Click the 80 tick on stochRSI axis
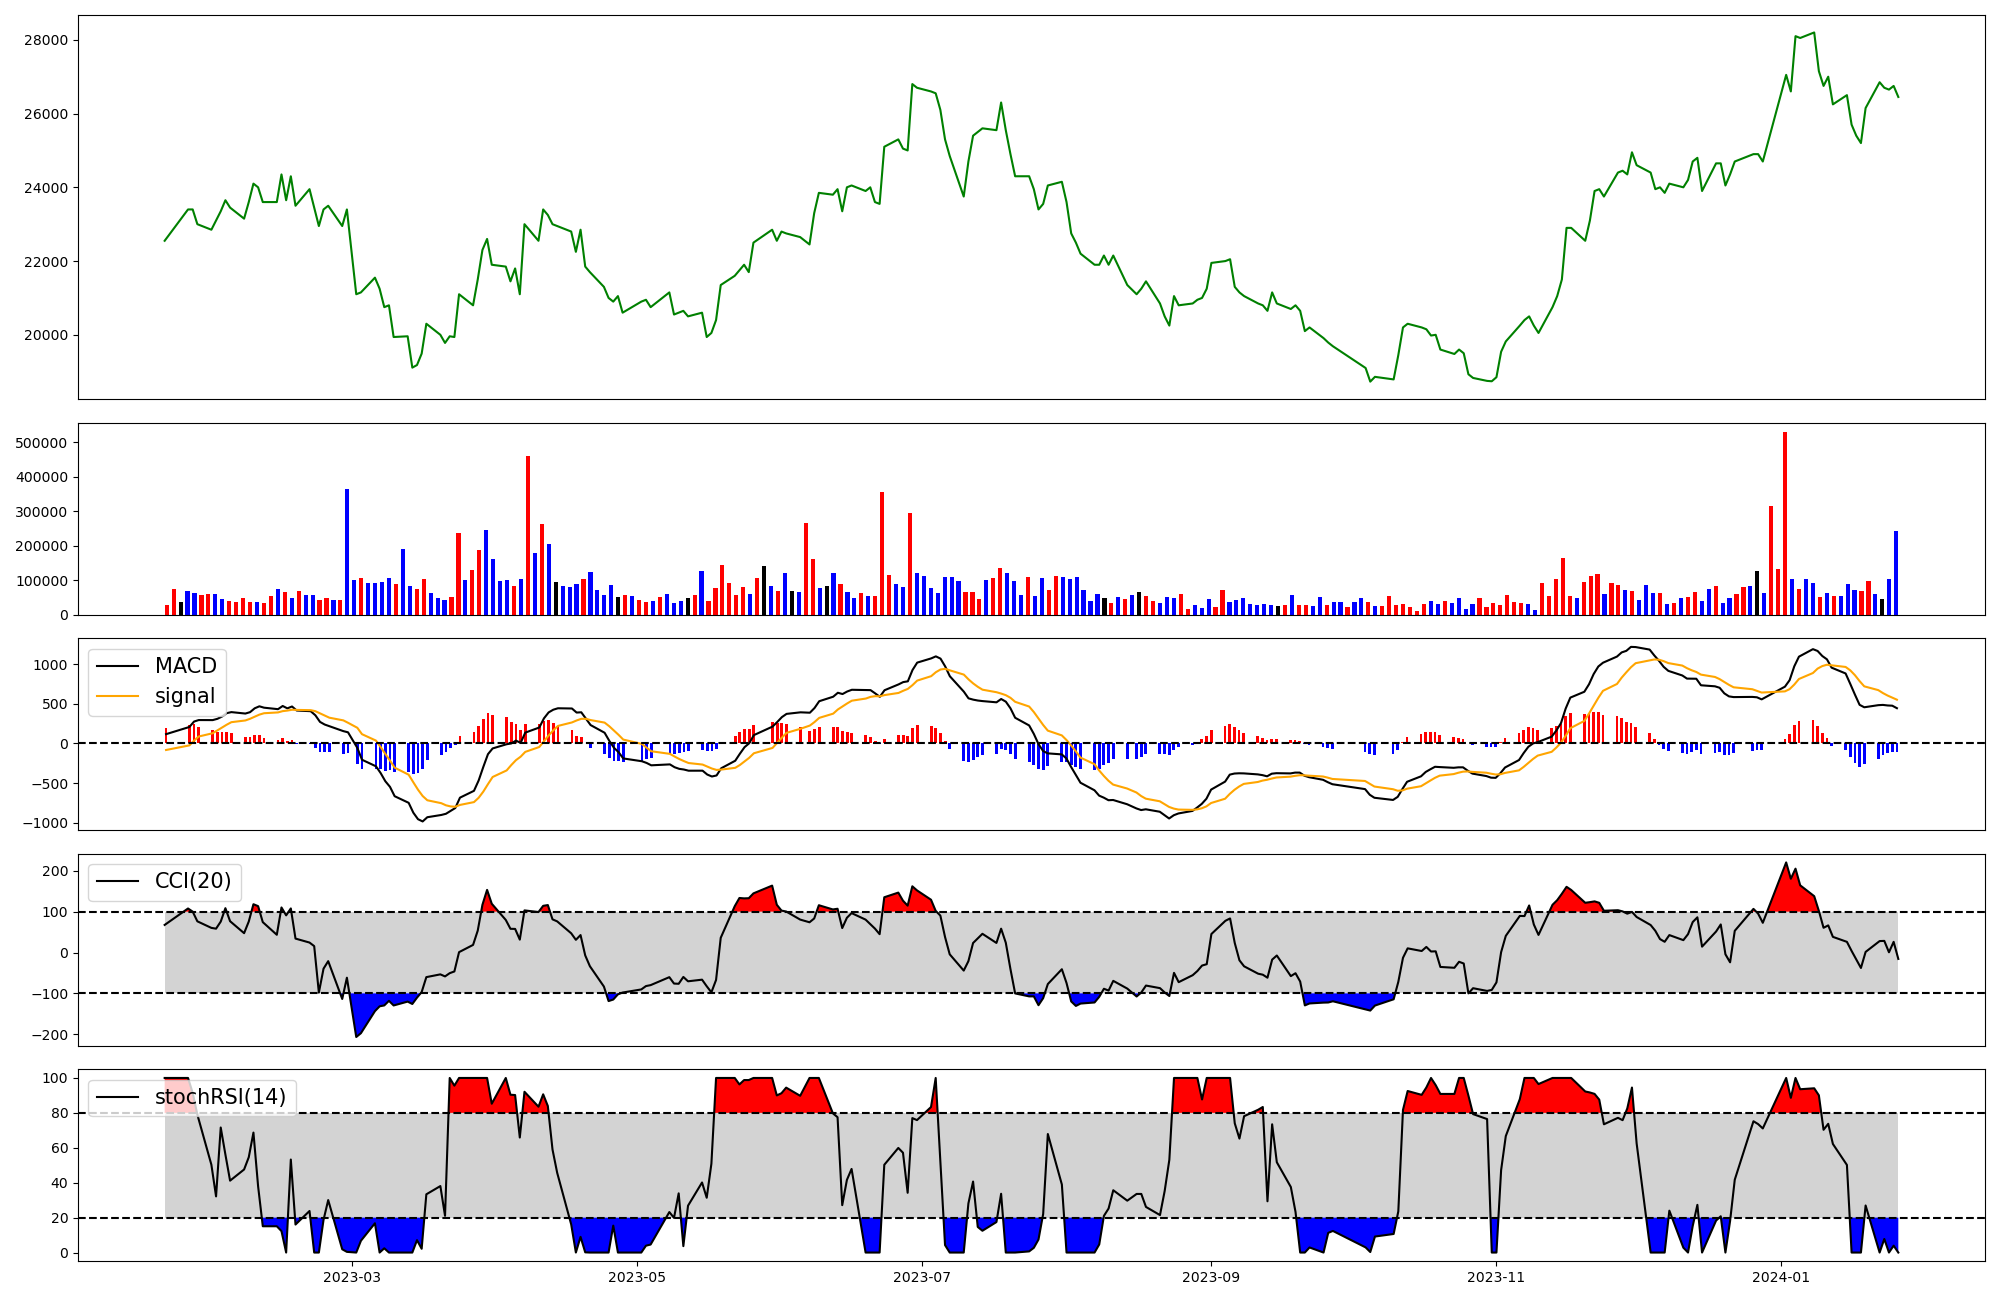Viewport: 2000px width, 1300px height. [x=60, y=1113]
